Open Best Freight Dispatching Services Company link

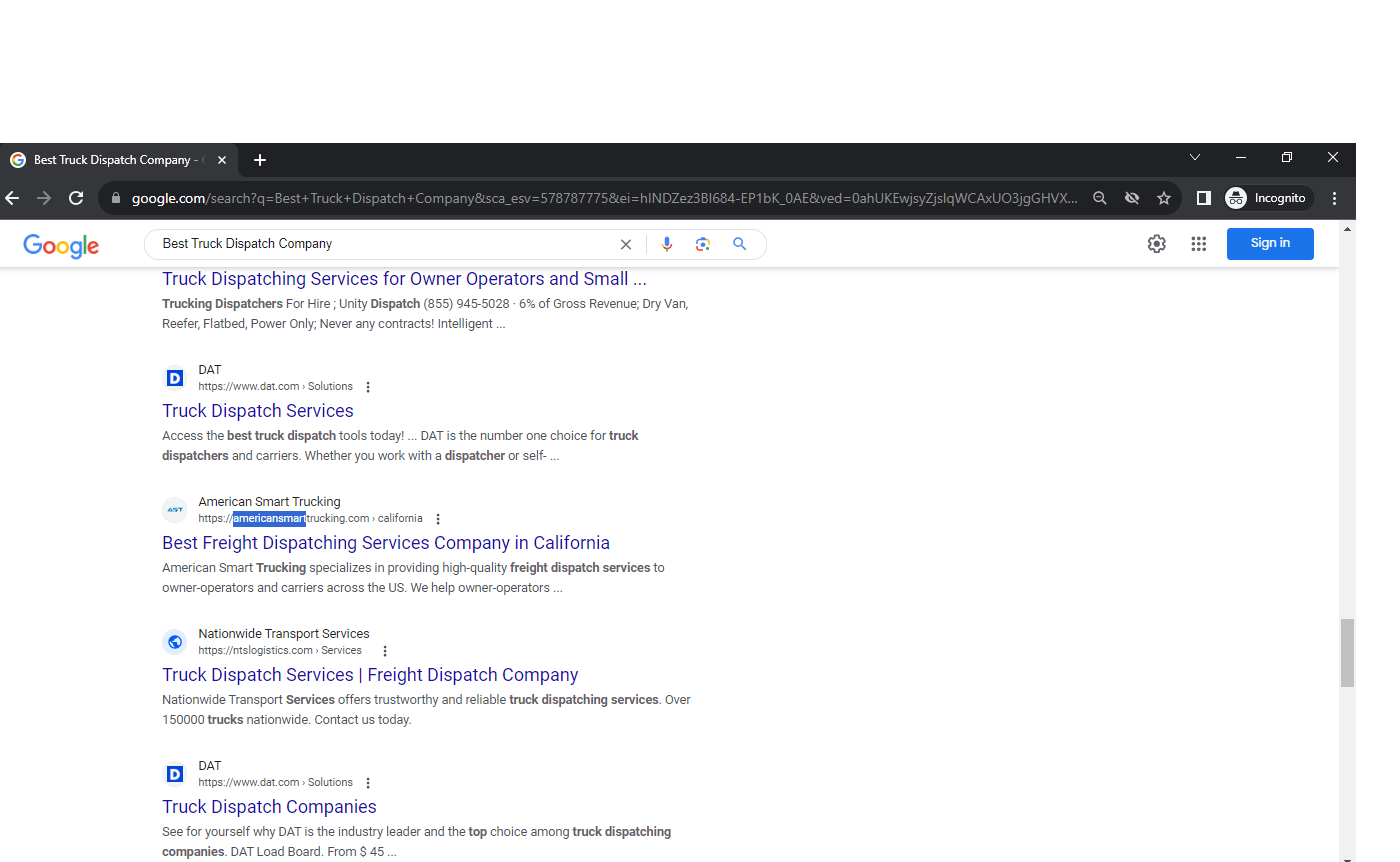coord(385,543)
